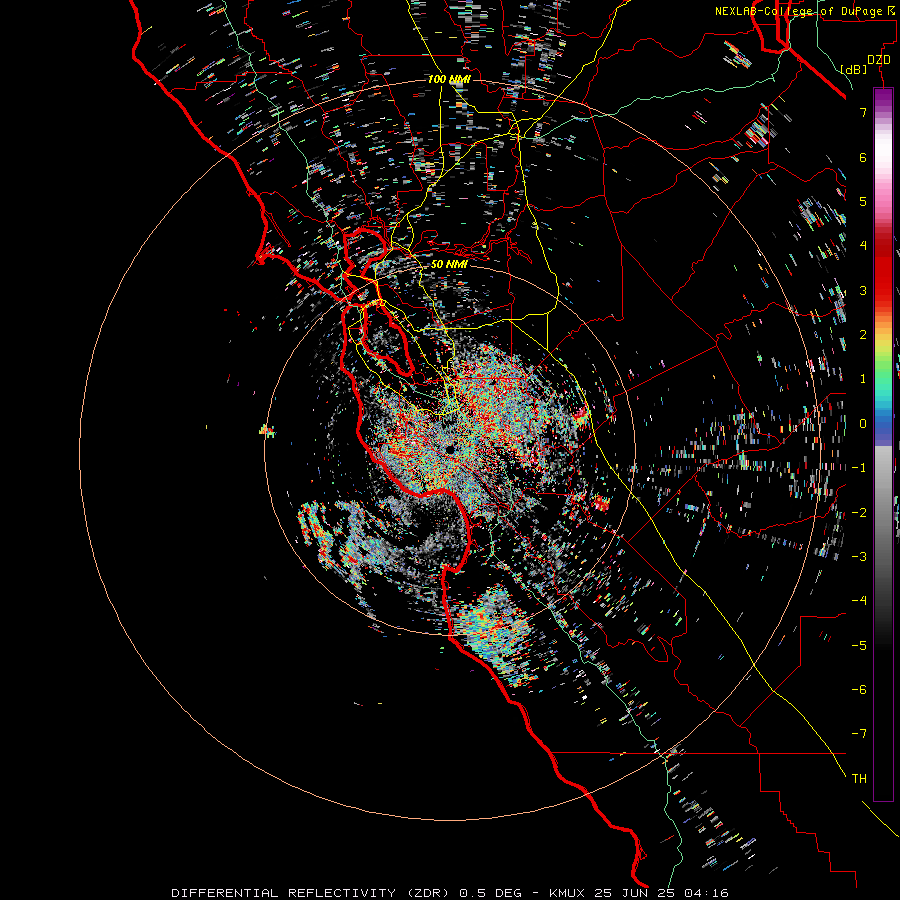Image resolution: width=900 pixels, height=900 pixels.
Task: Click the "-5" value on the dB scale
Action: point(859,646)
